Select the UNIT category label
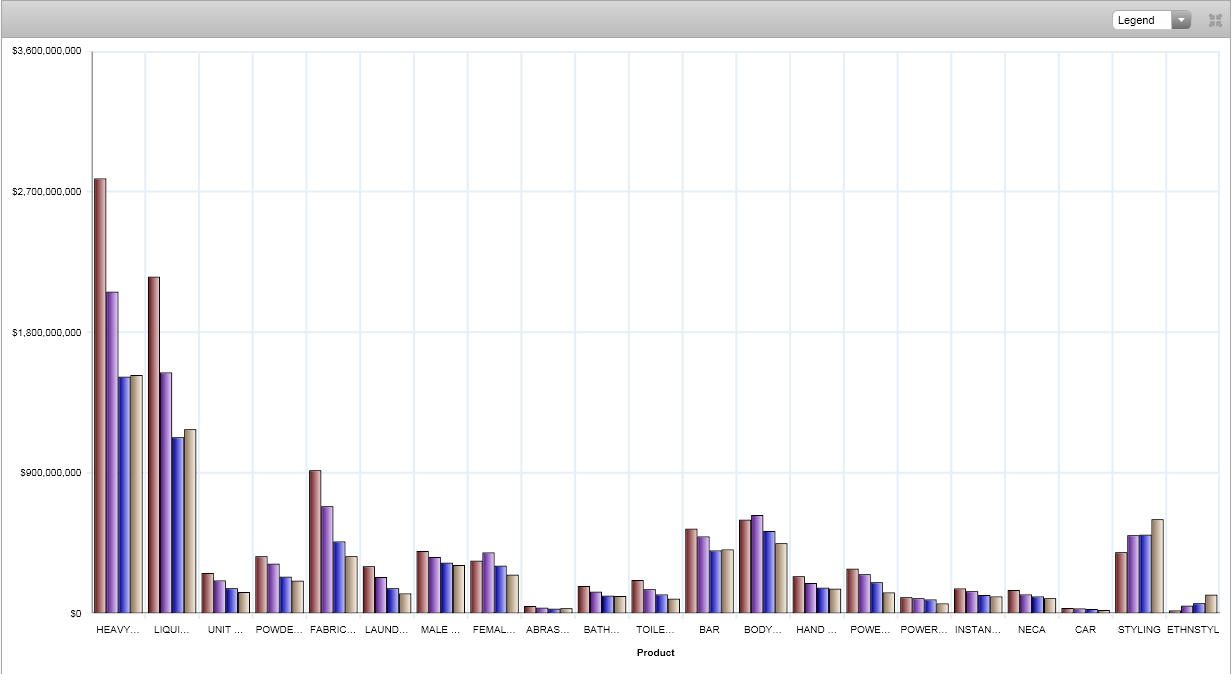The height and width of the screenshot is (684, 1232). pyautogui.click(x=225, y=630)
